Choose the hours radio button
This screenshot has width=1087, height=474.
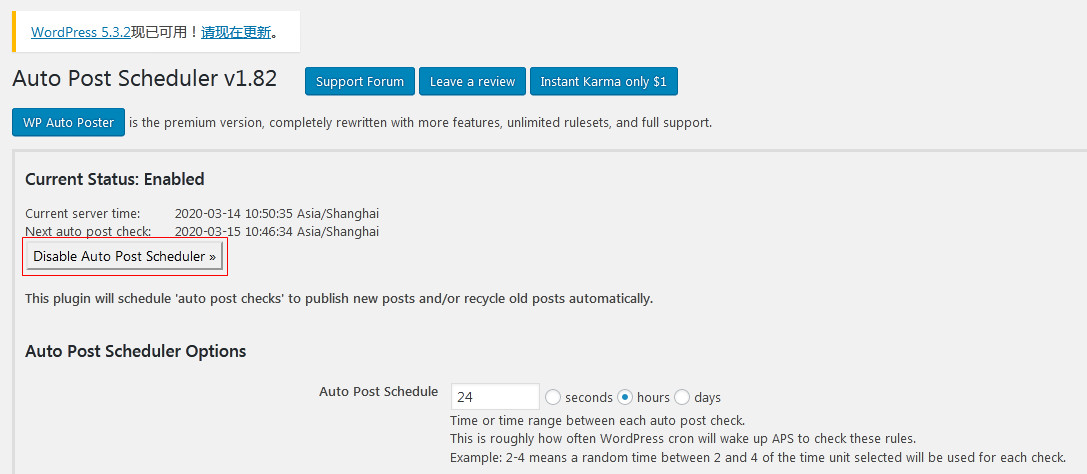pyautogui.click(x=626, y=397)
